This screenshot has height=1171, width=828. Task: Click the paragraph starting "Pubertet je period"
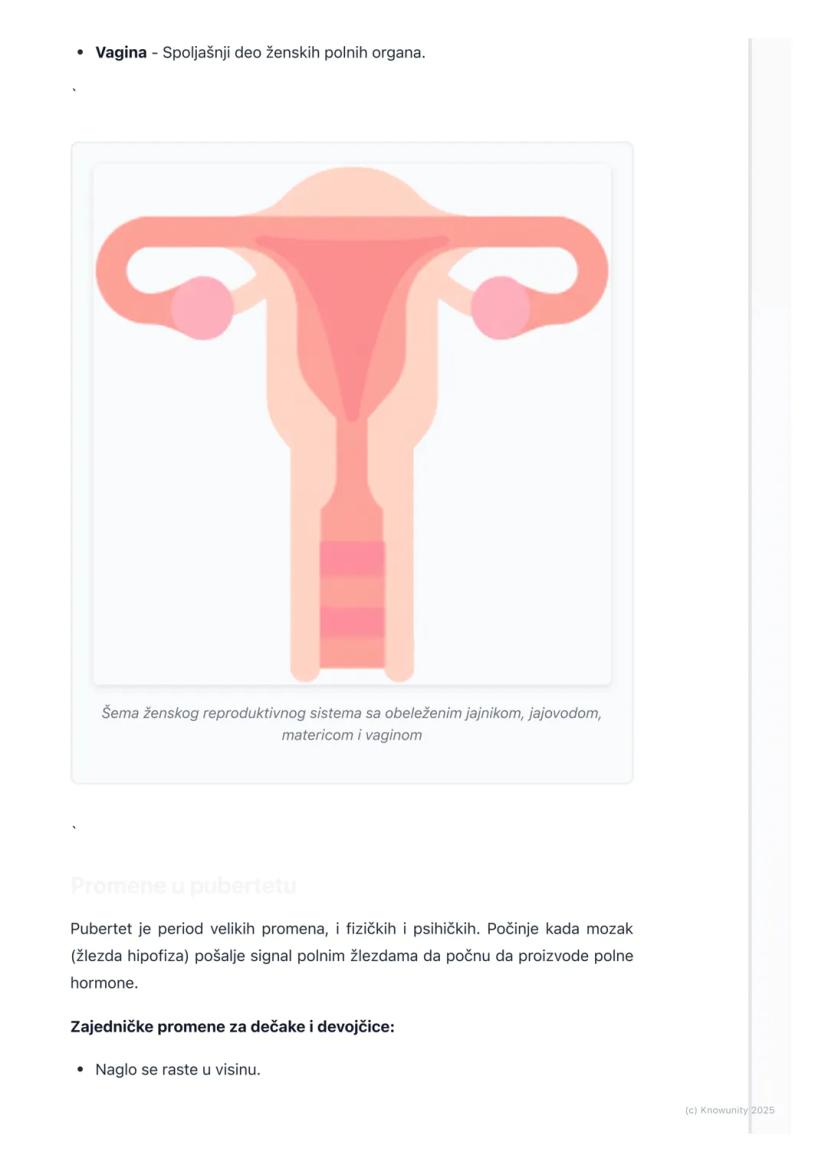[351, 955]
